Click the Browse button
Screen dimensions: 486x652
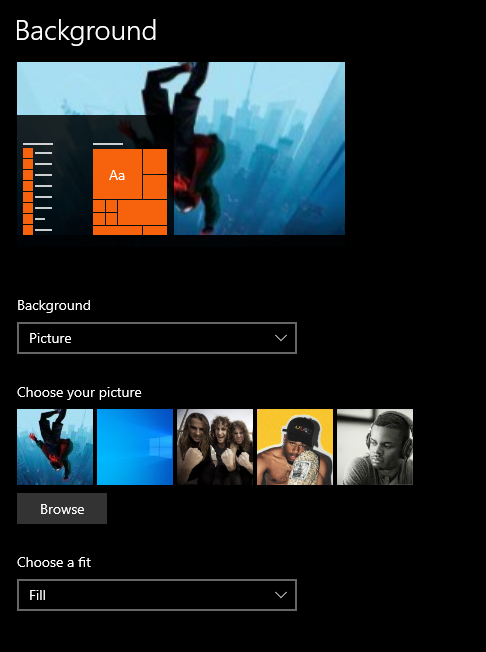click(x=62, y=509)
